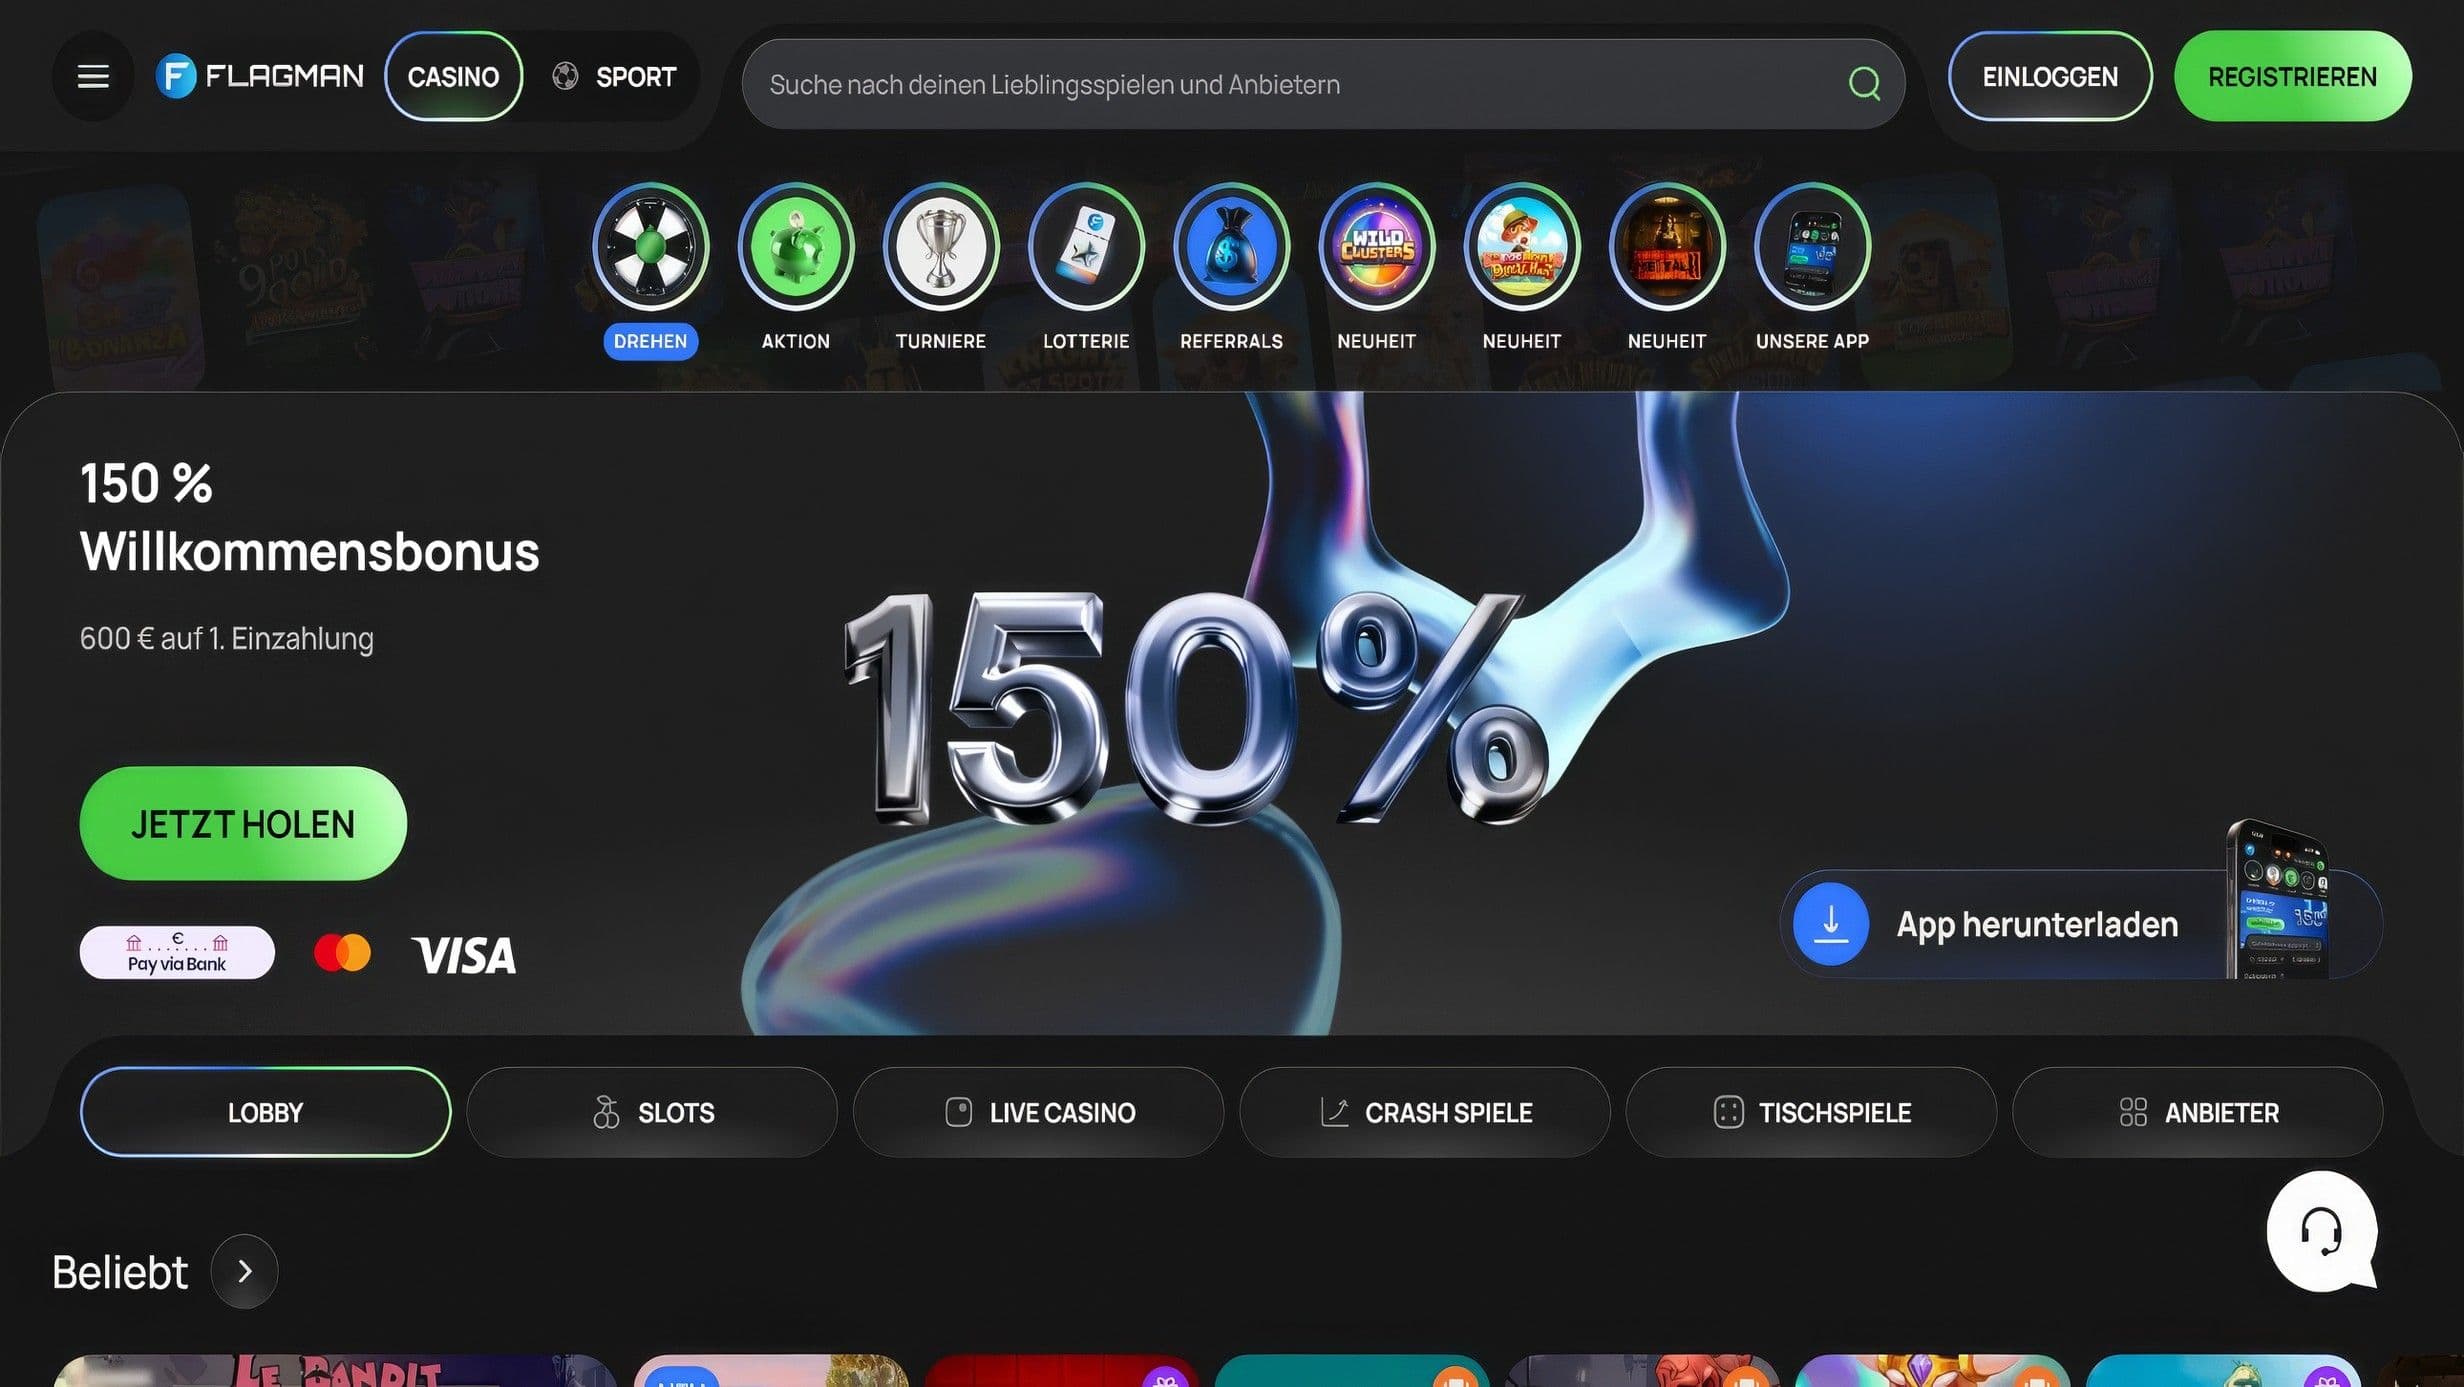Open the Turniere trophy icon
The height and width of the screenshot is (1387, 2464).
click(x=940, y=246)
